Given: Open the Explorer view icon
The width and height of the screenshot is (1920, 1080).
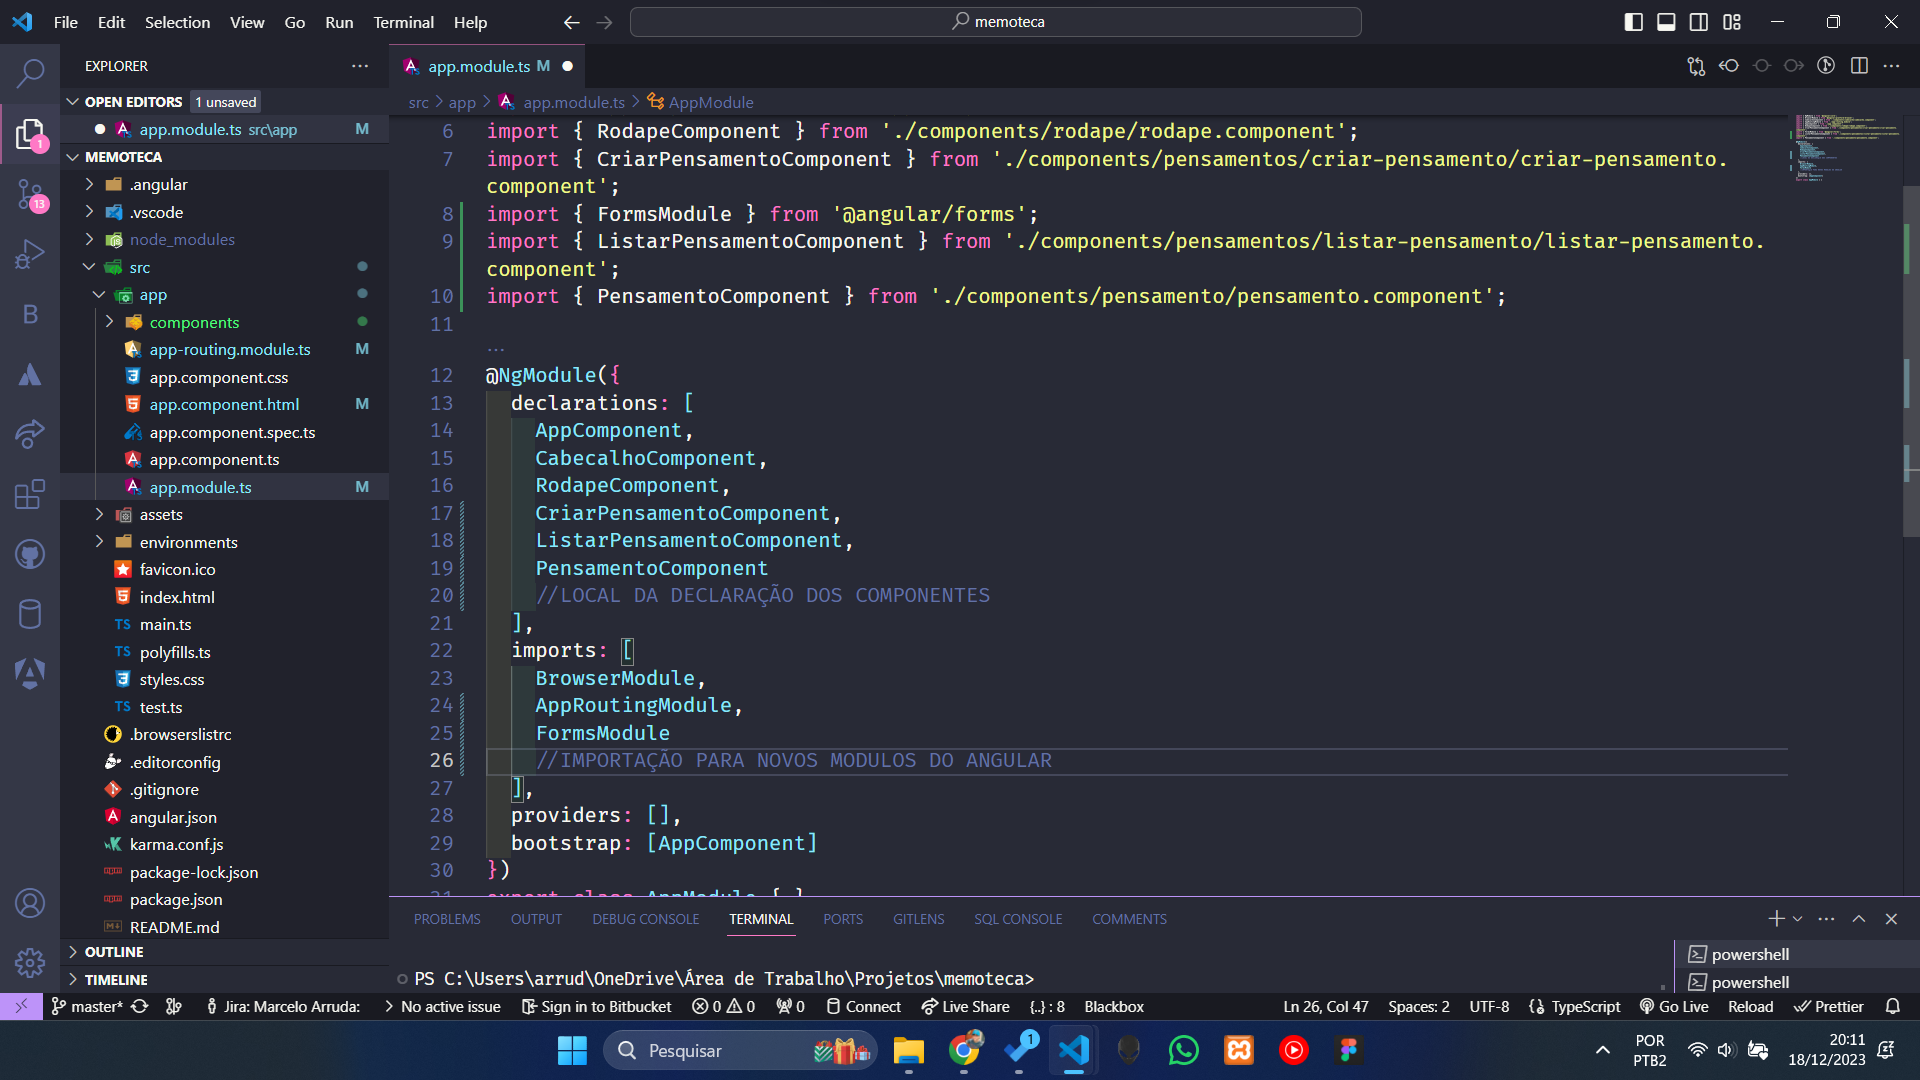Looking at the screenshot, I should coord(30,134).
